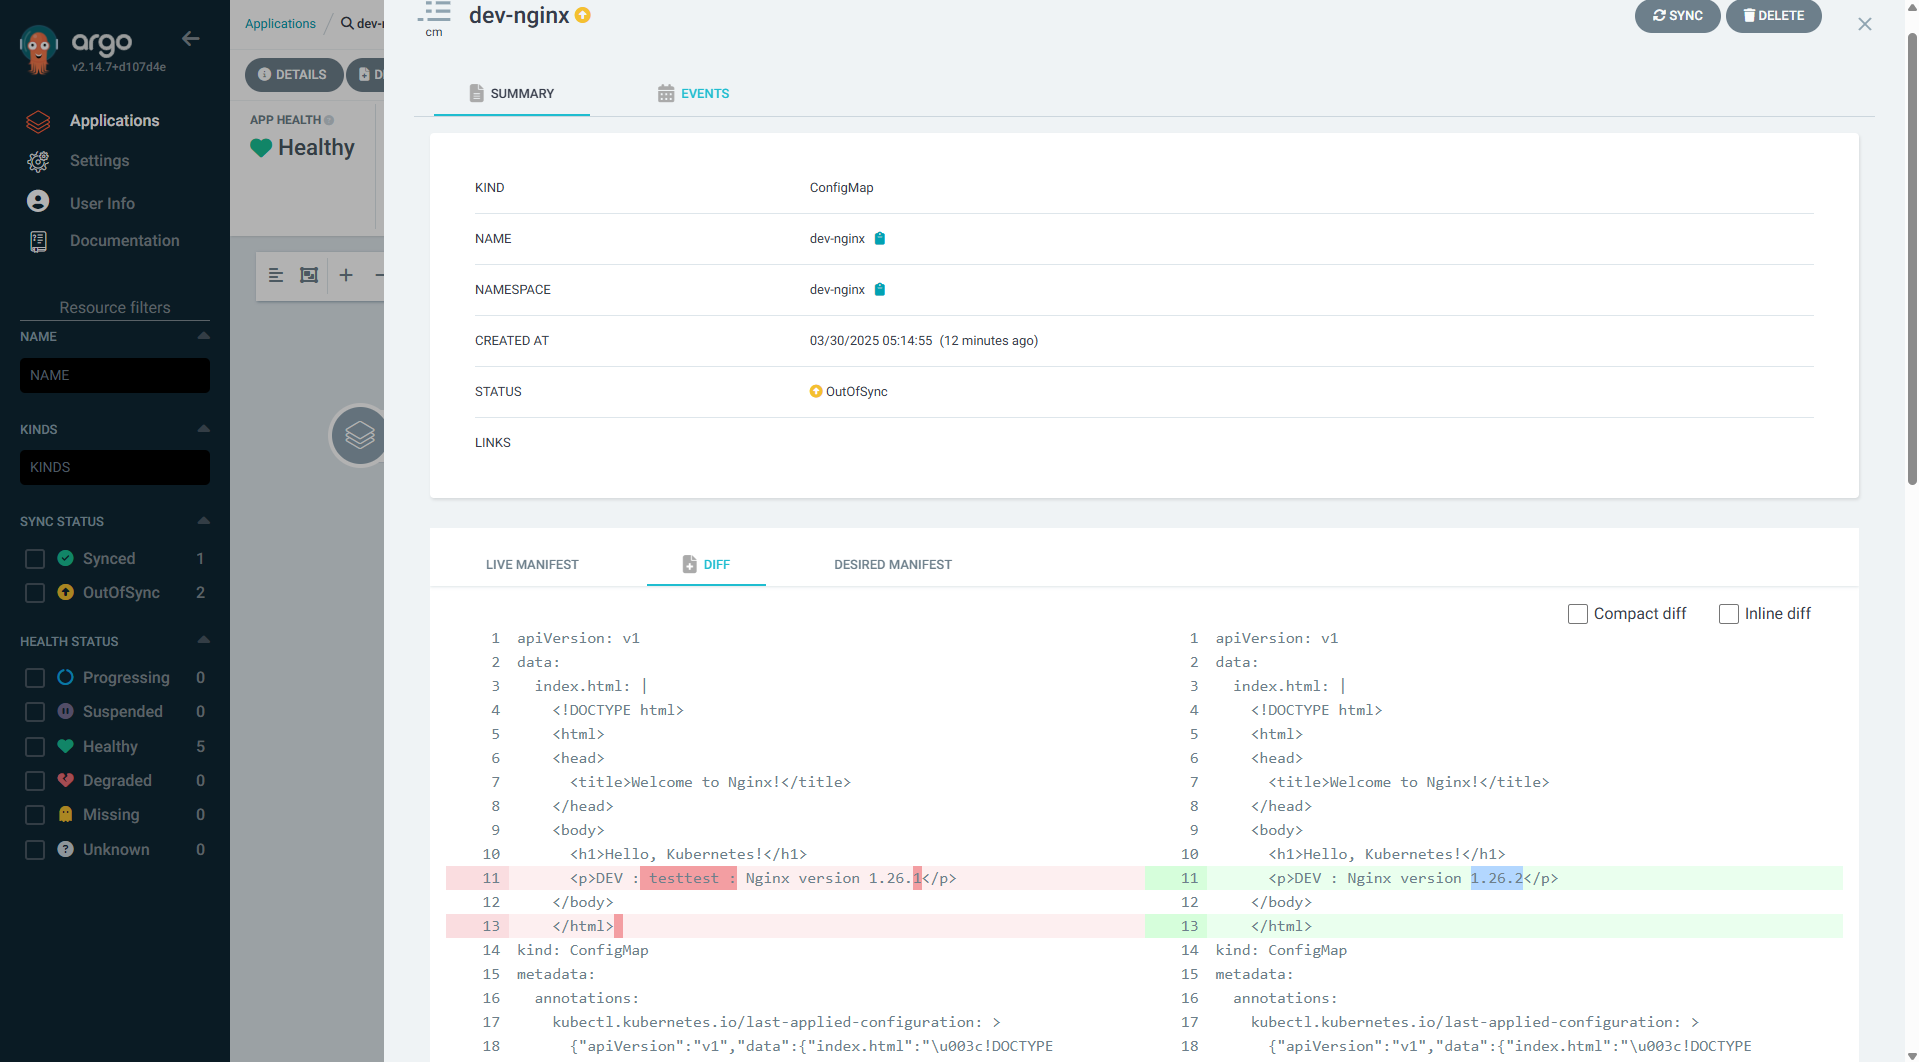Collapse the SYNC STATUS filter section
The width and height of the screenshot is (1919, 1062).
click(x=204, y=521)
